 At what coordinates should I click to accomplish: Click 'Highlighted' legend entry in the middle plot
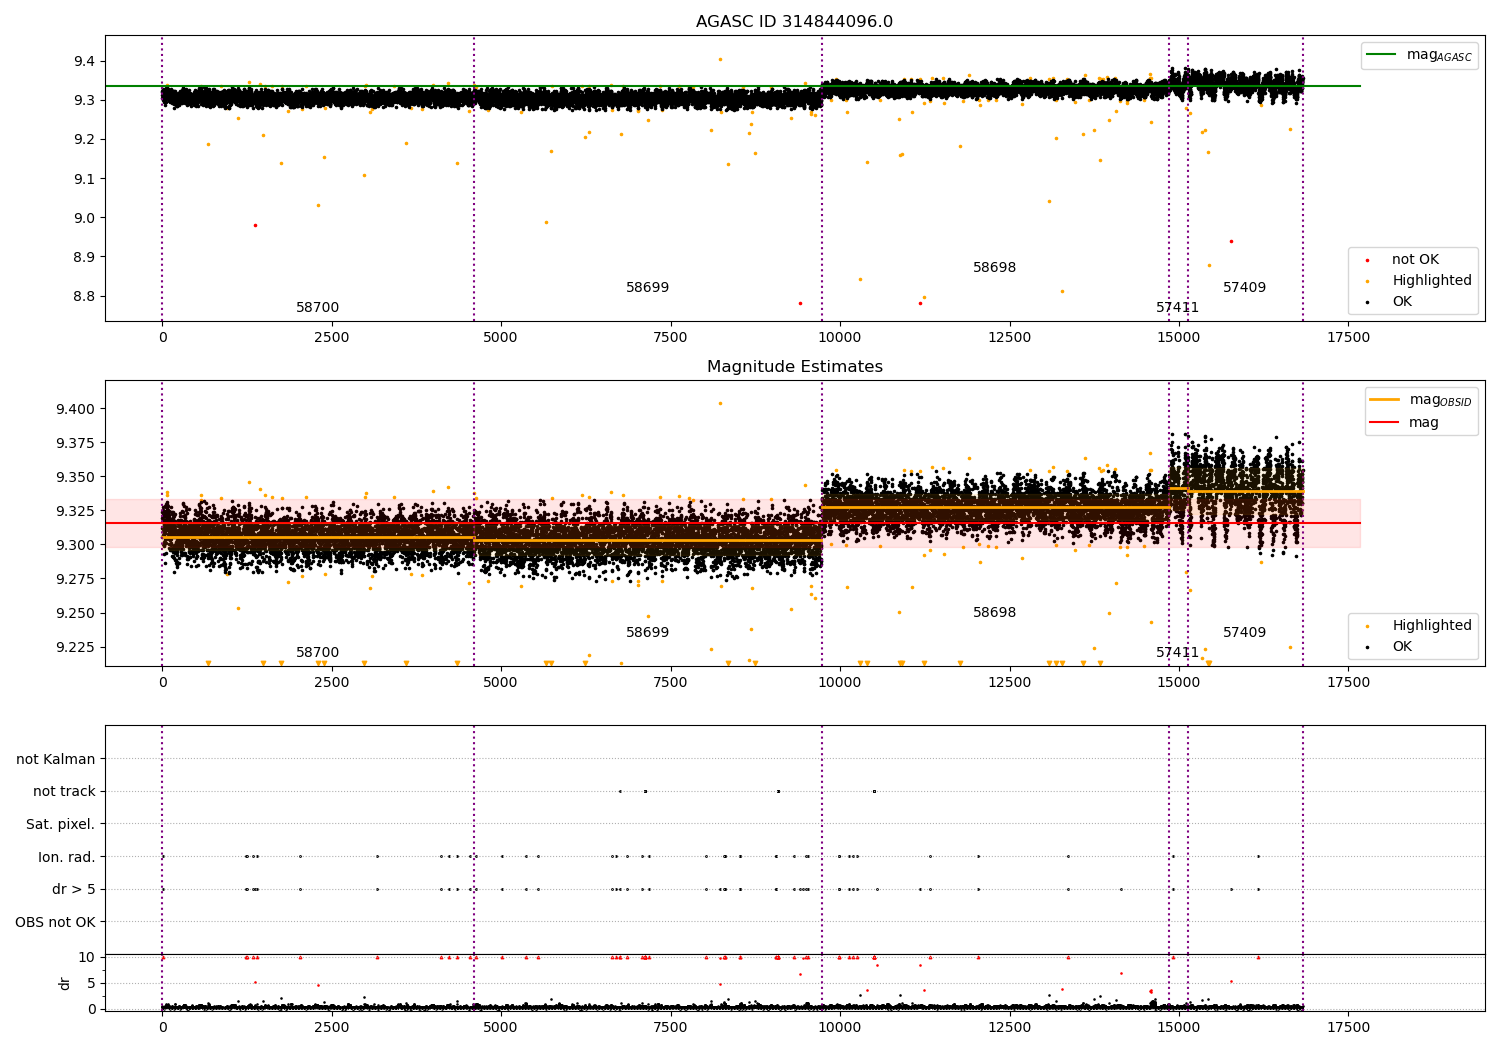click(x=1417, y=626)
